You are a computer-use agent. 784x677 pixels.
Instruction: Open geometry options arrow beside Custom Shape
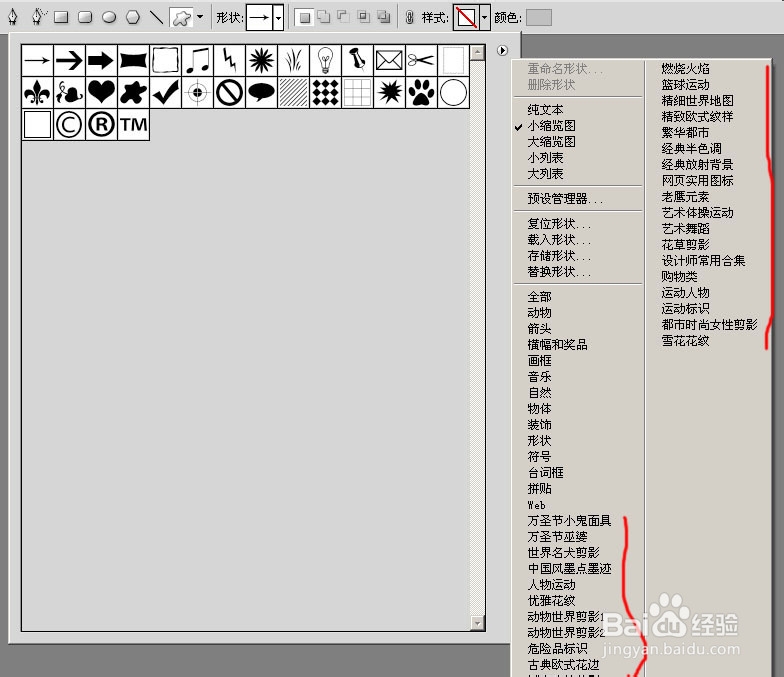[x=200, y=16]
